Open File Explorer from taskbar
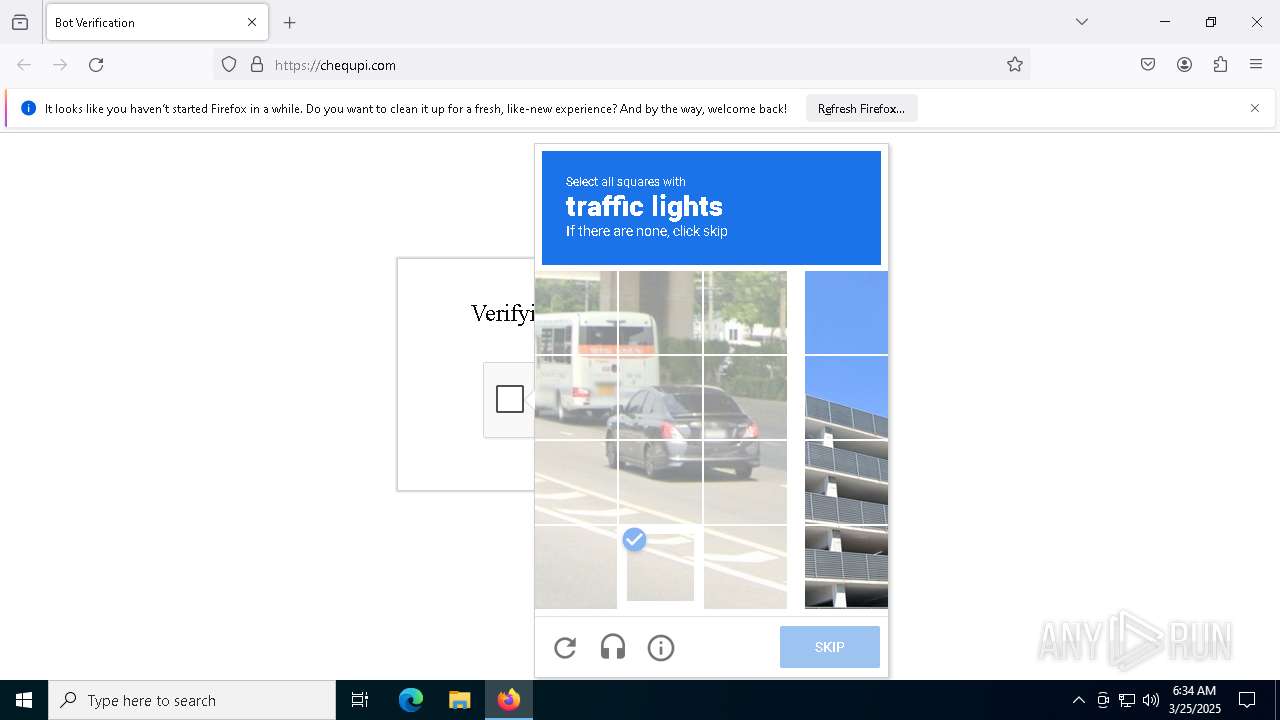Viewport: 1280px width, 720px height. tap(459, 700)
